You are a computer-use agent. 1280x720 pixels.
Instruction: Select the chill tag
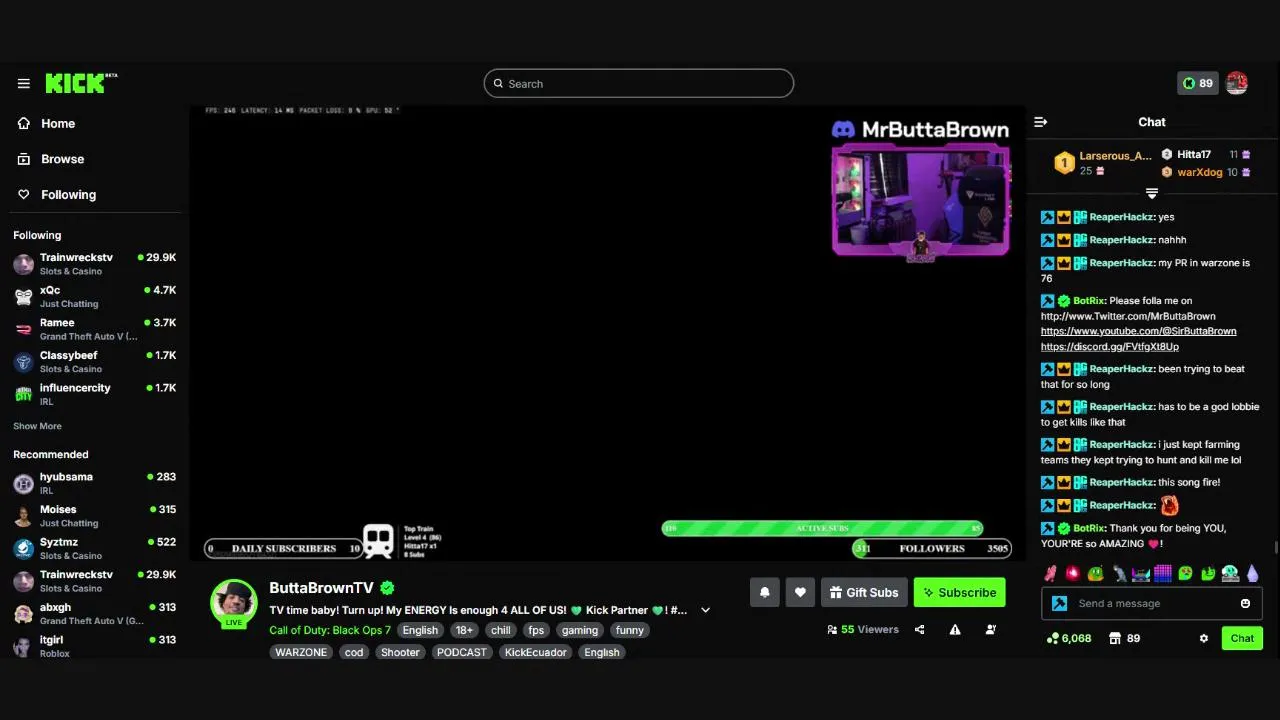coord(501,630)
